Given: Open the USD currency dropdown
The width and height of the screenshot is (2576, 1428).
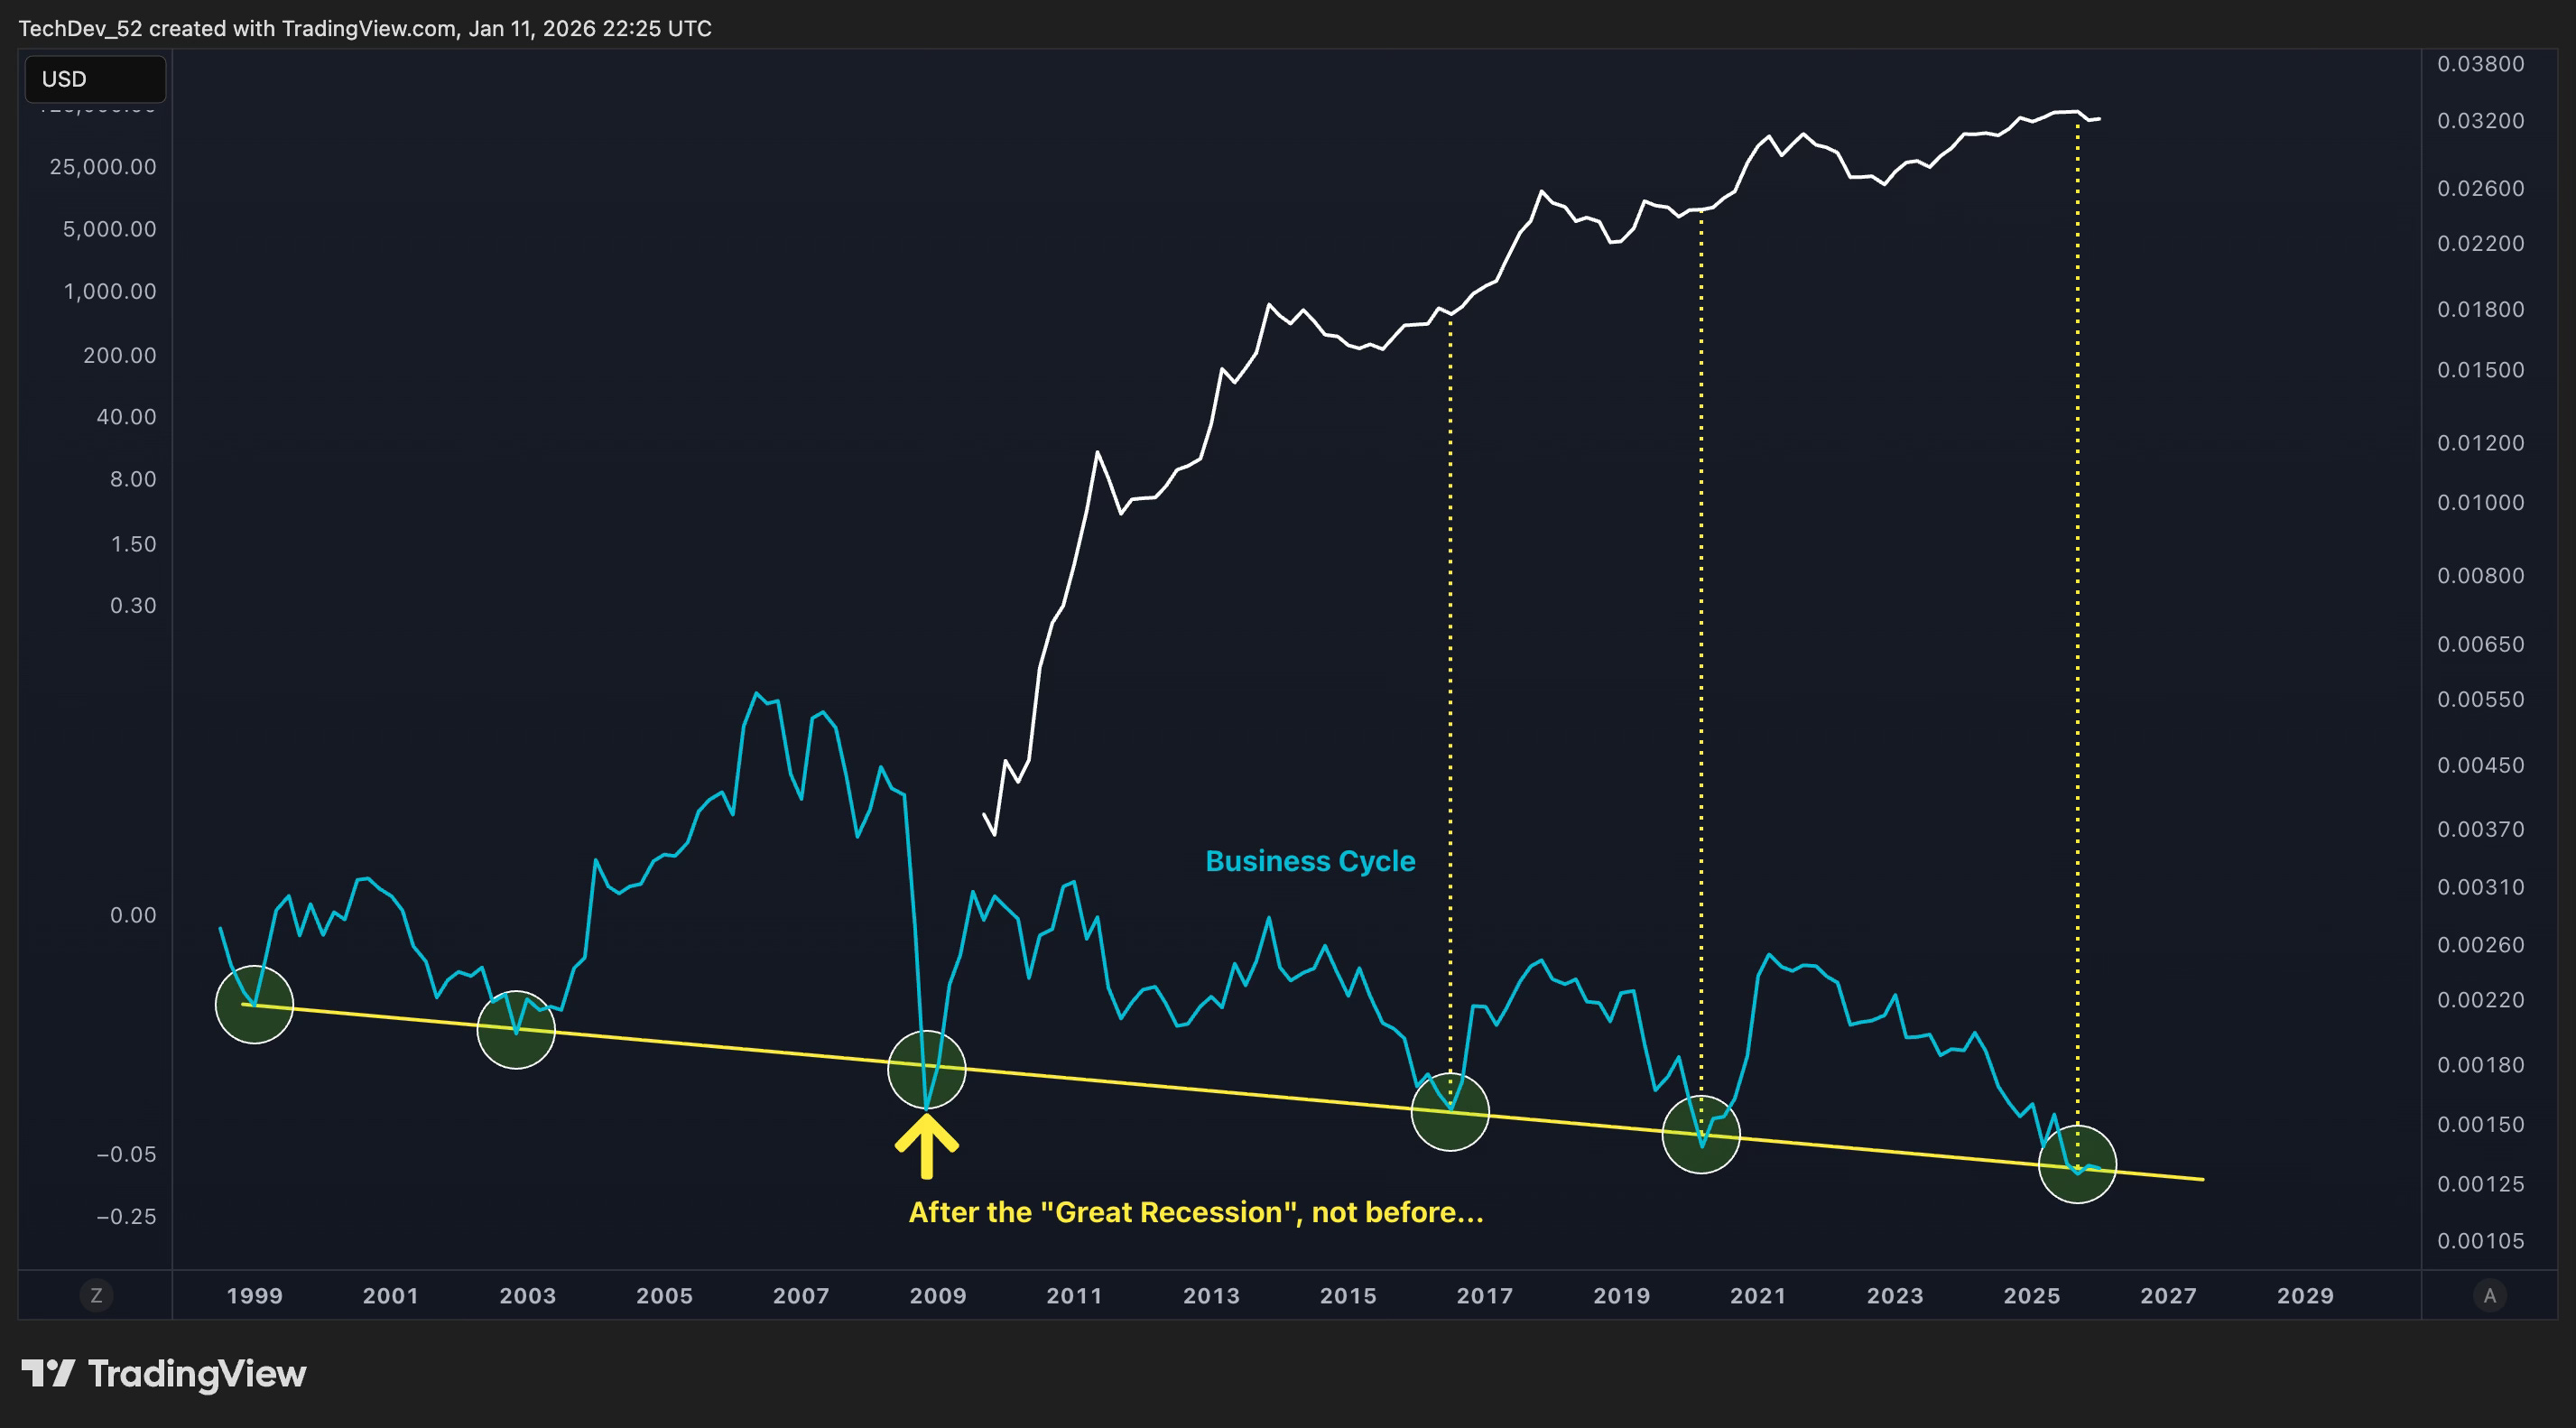Looking at the screenshot, I should (x=95, y=79).
